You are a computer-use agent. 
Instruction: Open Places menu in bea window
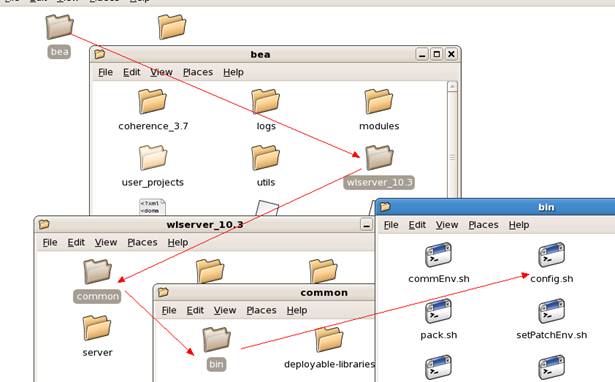point(198,72)
